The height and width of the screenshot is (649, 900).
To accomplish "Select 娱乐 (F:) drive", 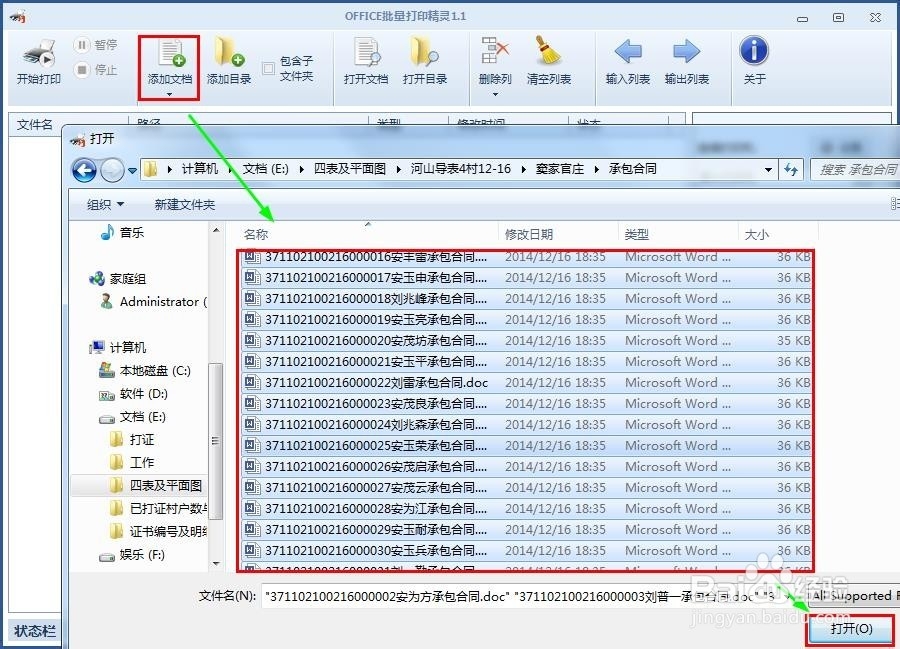I will click(x=132, y=555).
